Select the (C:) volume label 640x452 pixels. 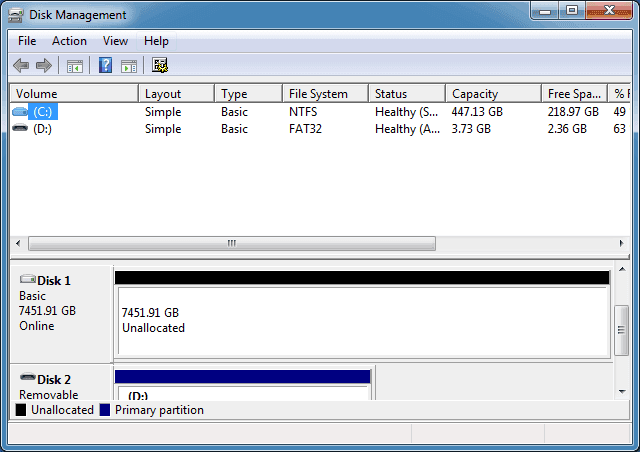tap(43, 111)
